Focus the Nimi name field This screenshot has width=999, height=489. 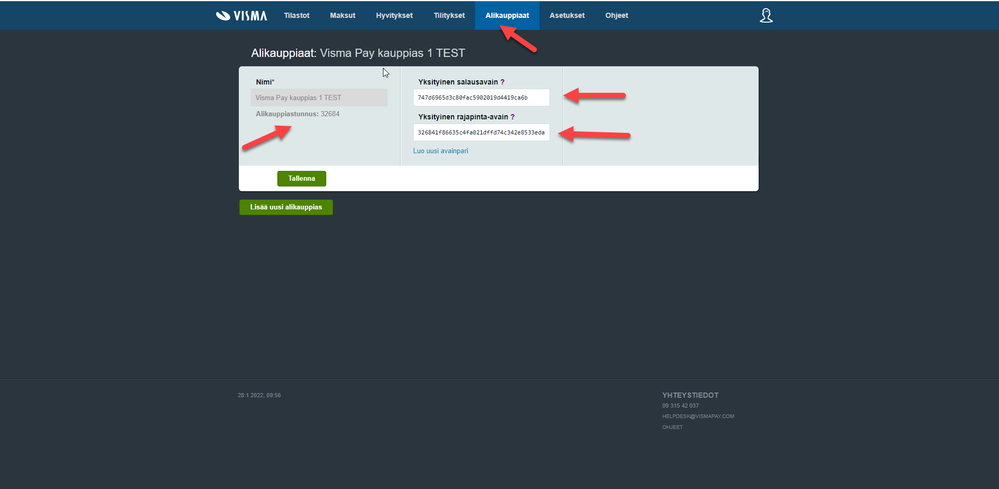click(319, 97)
